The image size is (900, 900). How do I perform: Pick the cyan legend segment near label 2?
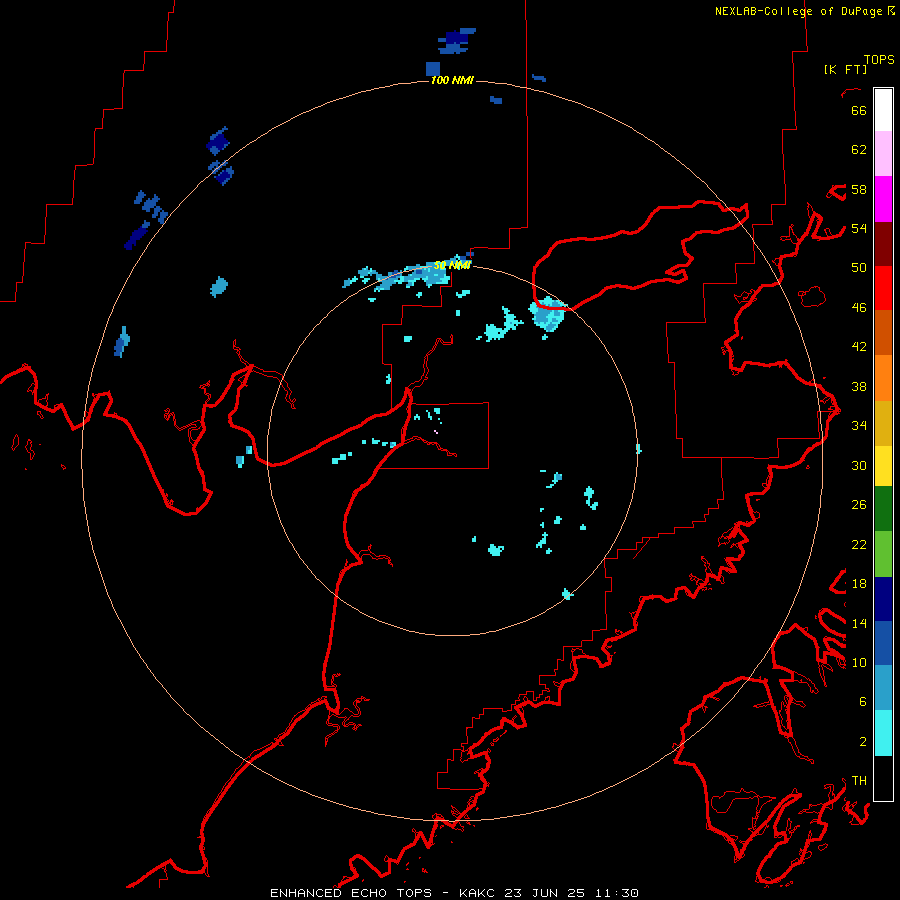(x=883, y=733)
